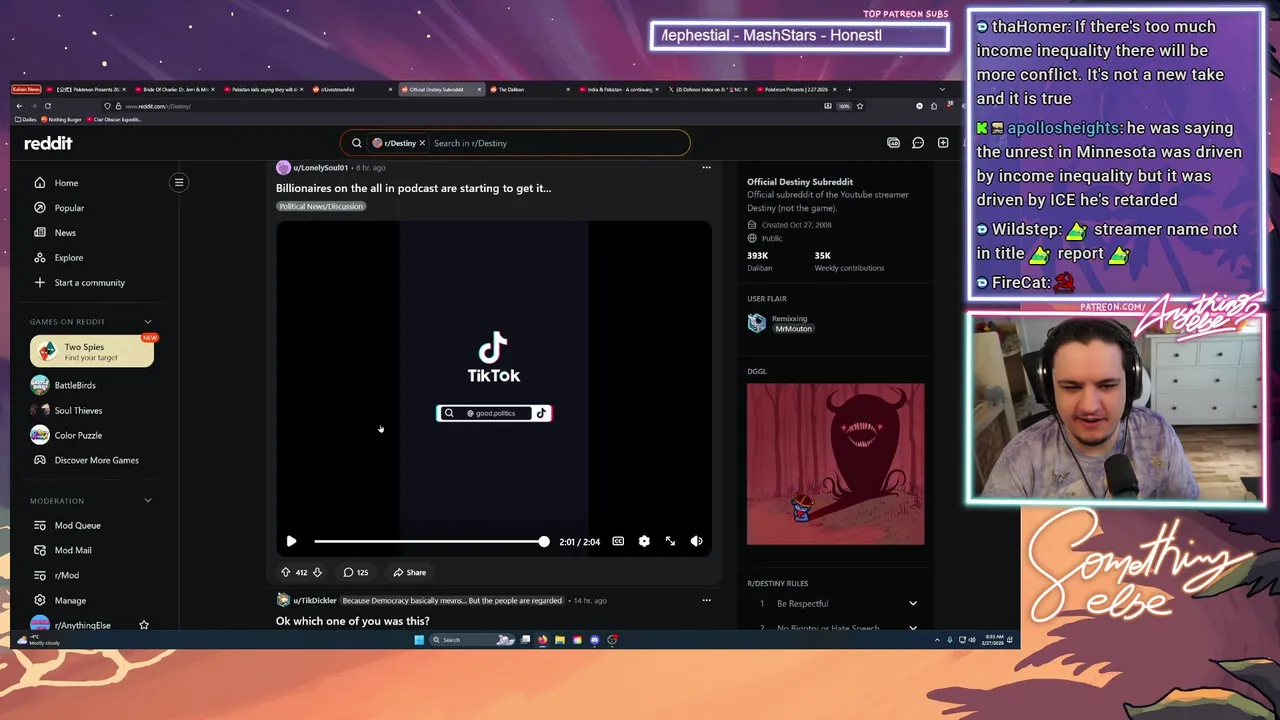This screenshot has width=1280, height=720.
Task: Enter fullscreen on the video
Action: coord(670,541)
